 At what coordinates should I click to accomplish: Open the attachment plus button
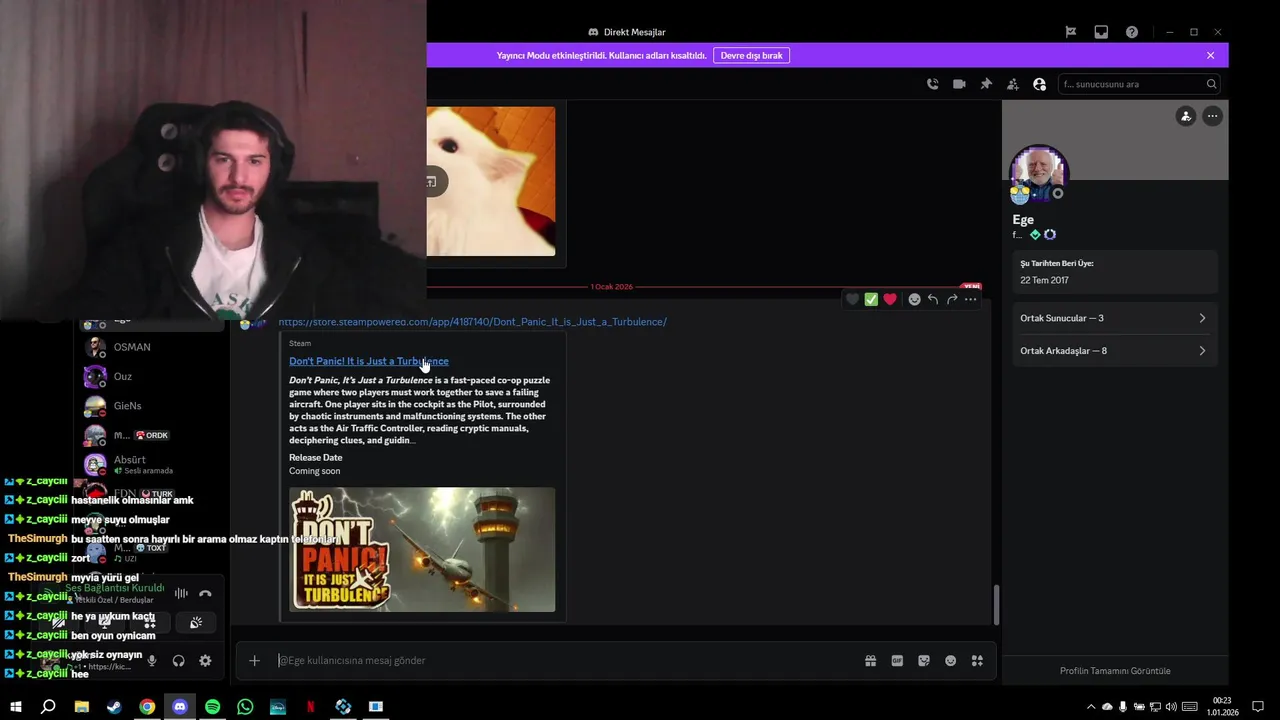(x=254, y=660)
